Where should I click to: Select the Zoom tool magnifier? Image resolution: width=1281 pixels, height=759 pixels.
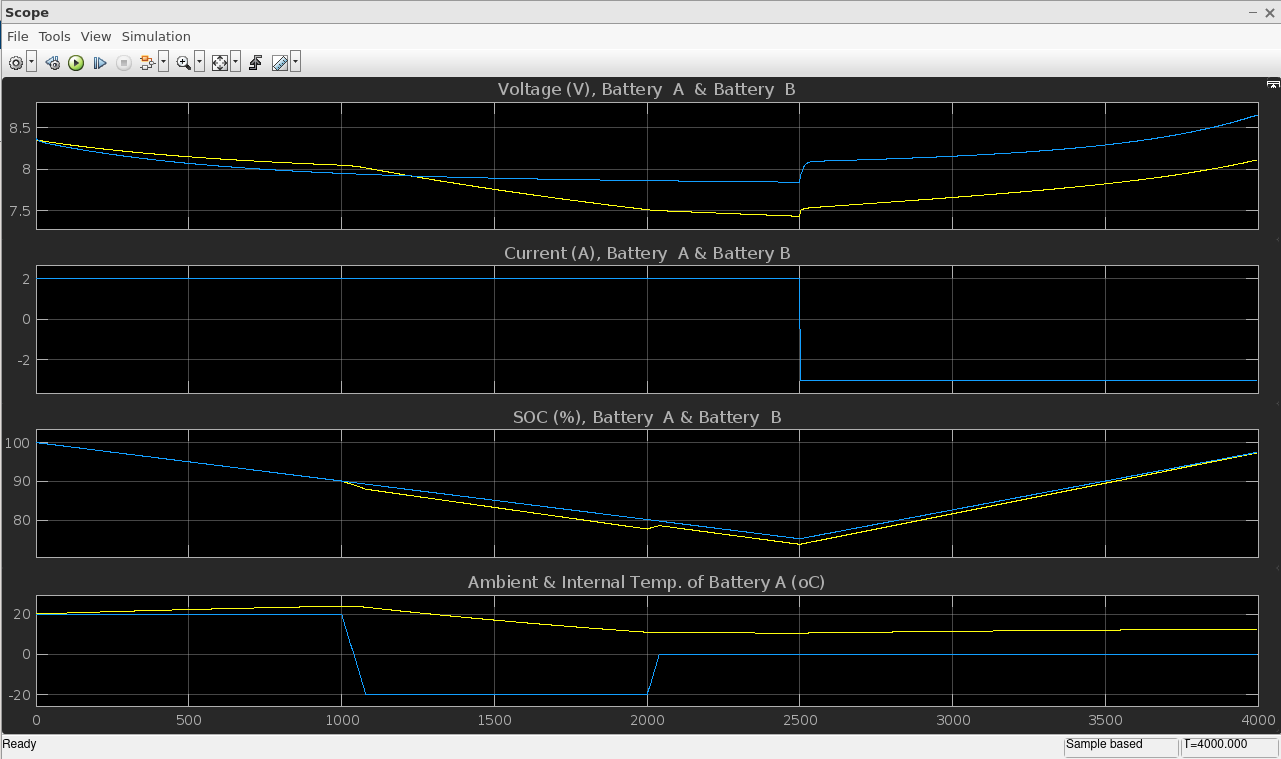(x=183, y=63)
